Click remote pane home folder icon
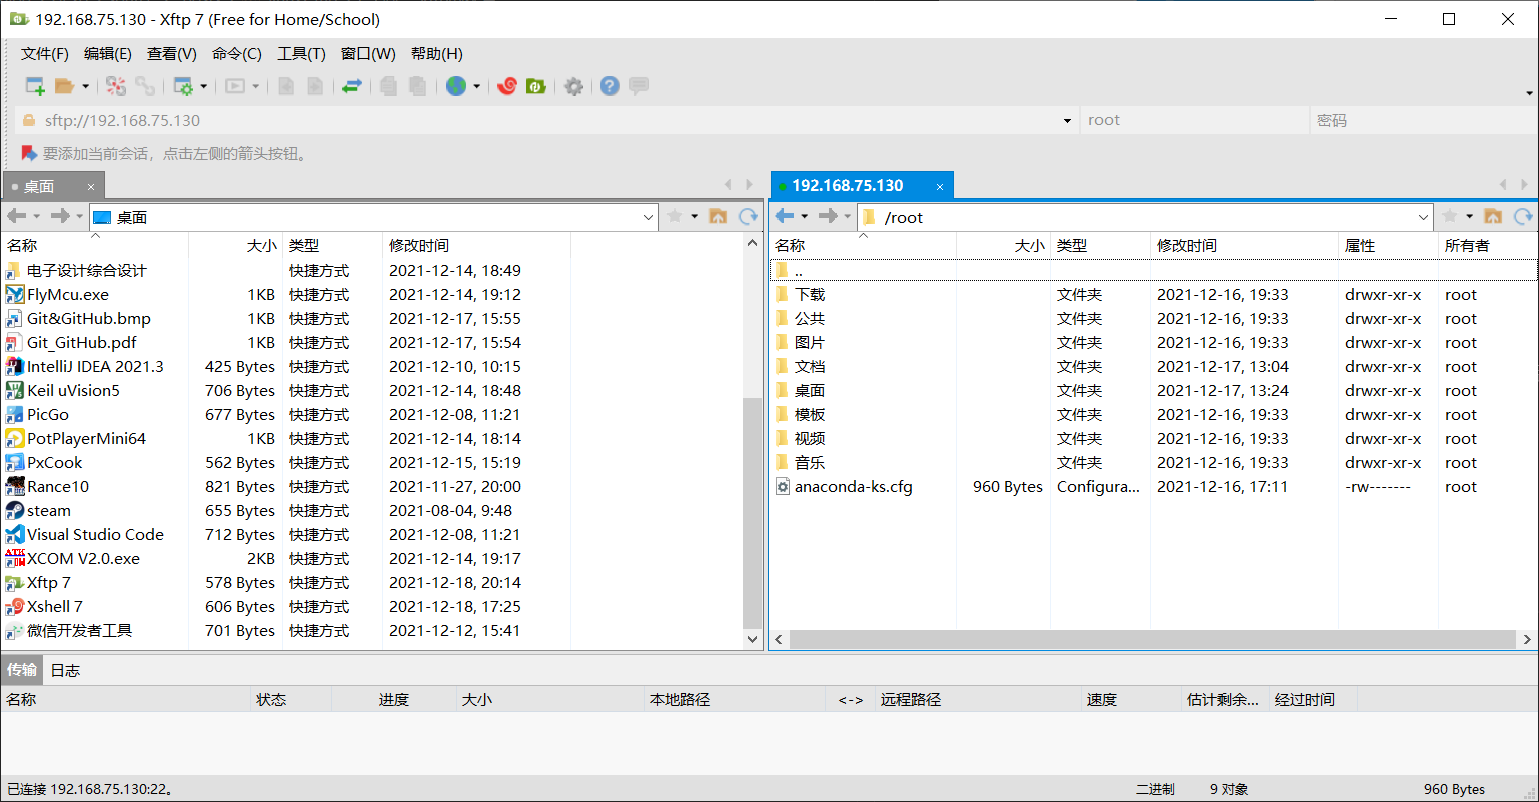This screenshot has height=802, width=1539. coord(1493,216)
